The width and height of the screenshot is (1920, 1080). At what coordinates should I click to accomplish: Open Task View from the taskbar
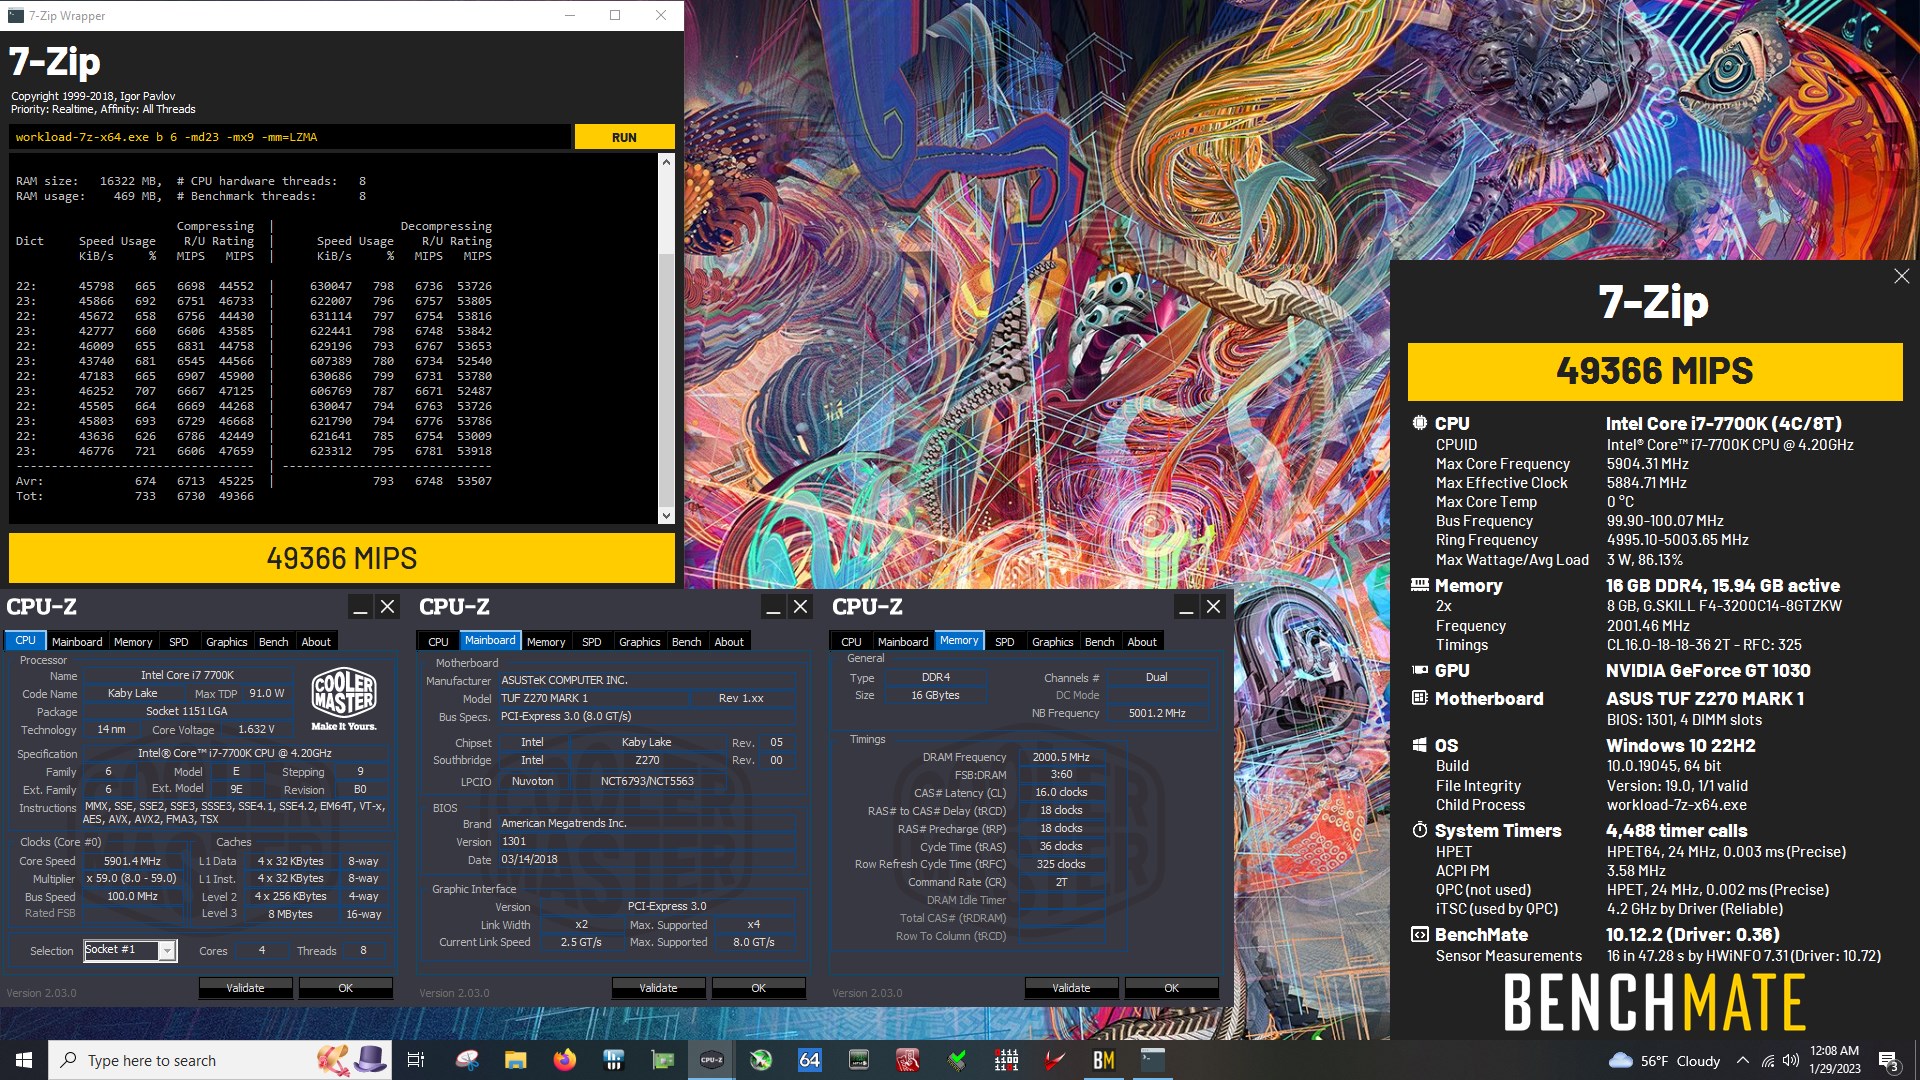(x=416, y=1060)
